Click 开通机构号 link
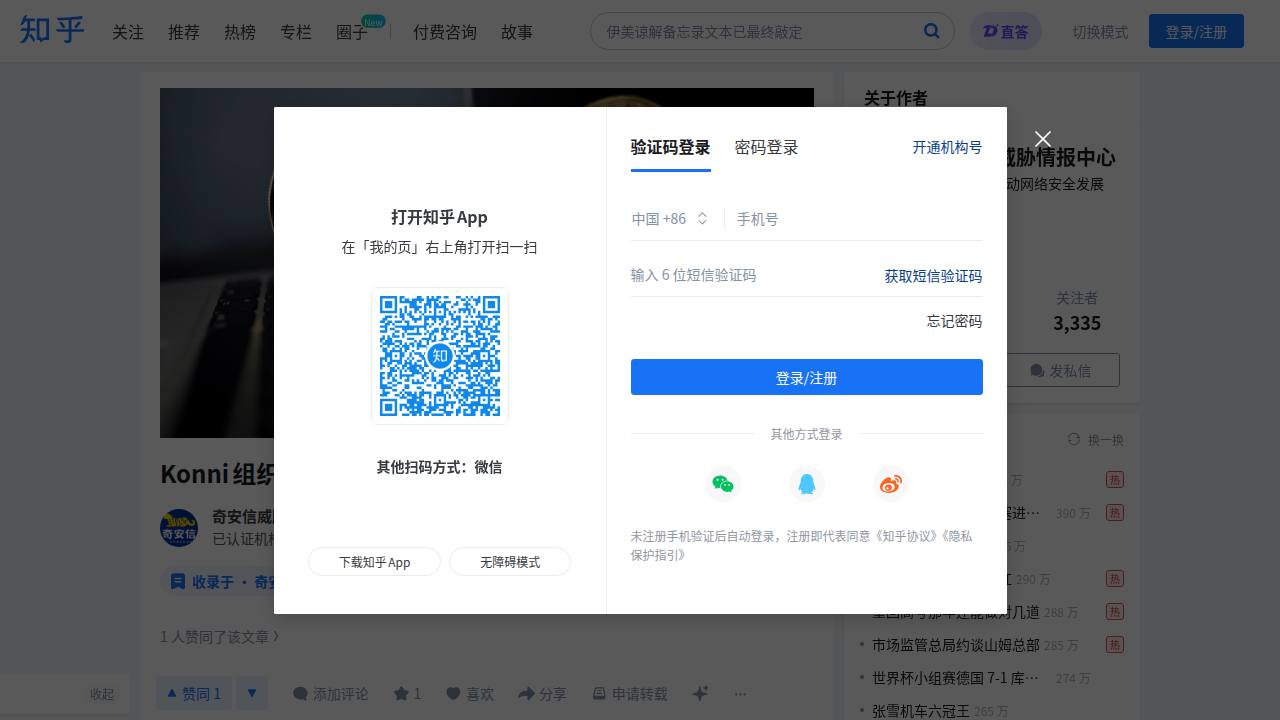 click(947, 147)
